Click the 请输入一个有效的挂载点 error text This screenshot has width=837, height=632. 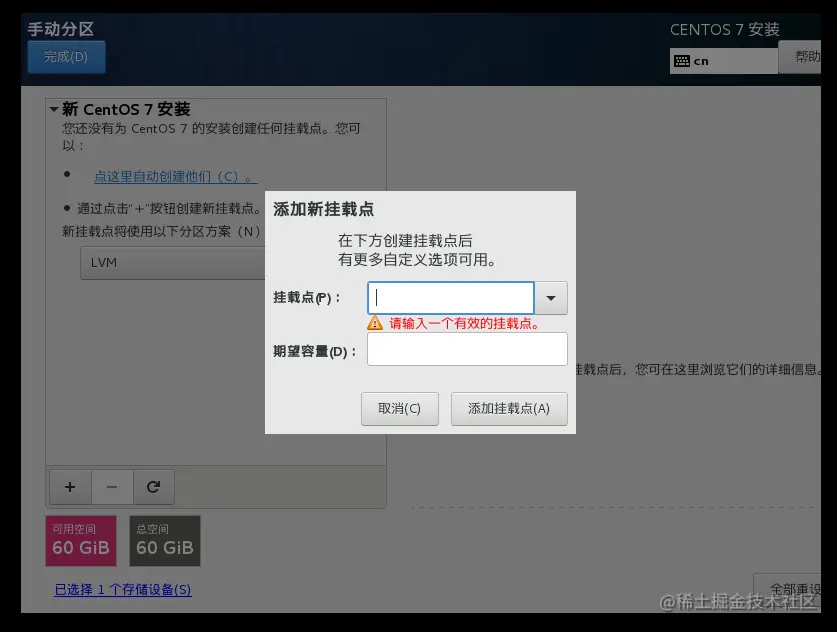click(465, 323)
